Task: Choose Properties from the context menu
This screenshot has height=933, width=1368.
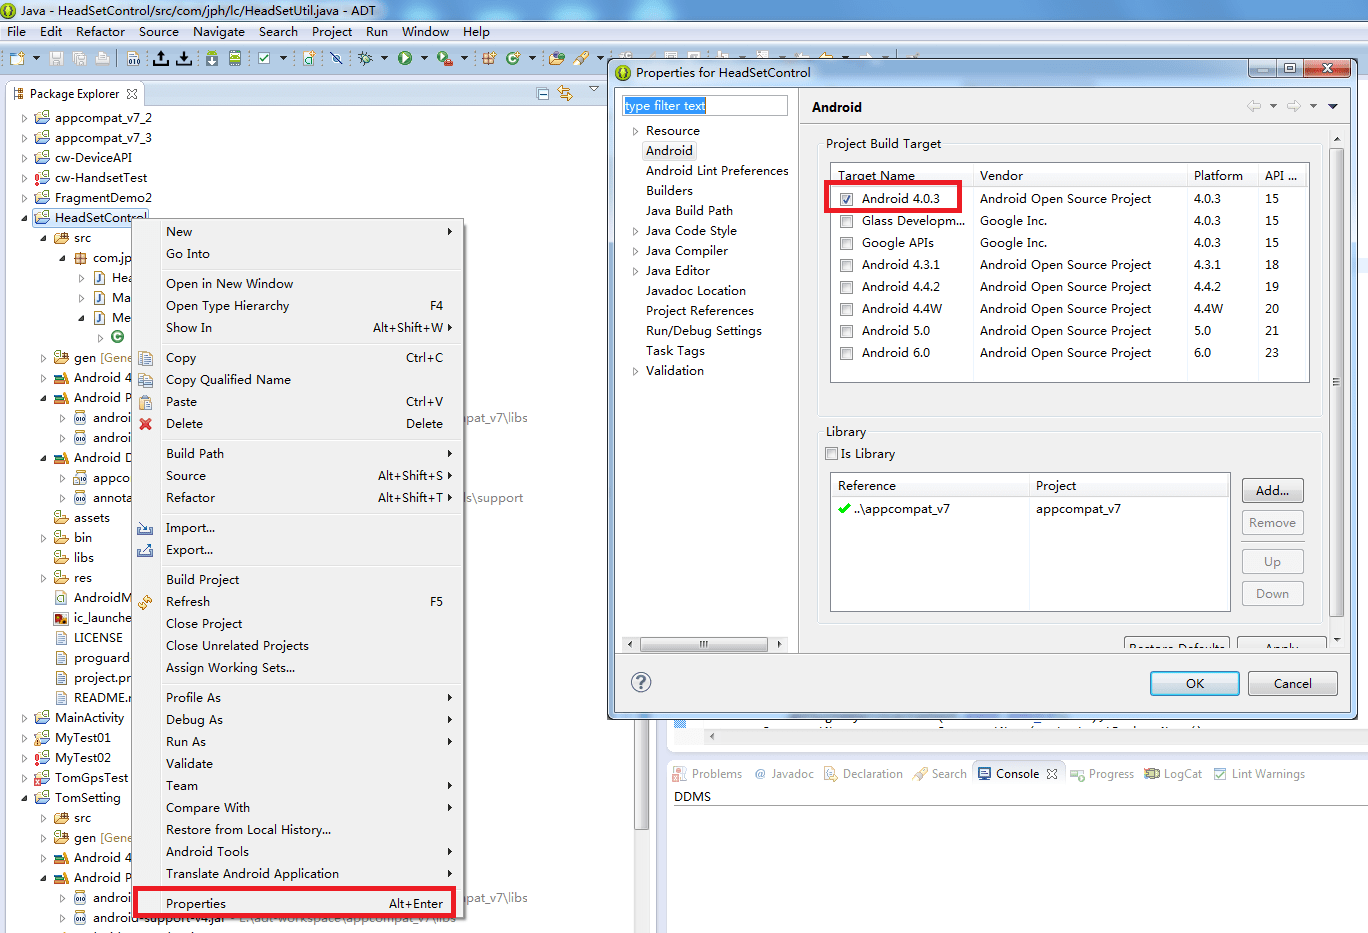Action: coord(295,904)
